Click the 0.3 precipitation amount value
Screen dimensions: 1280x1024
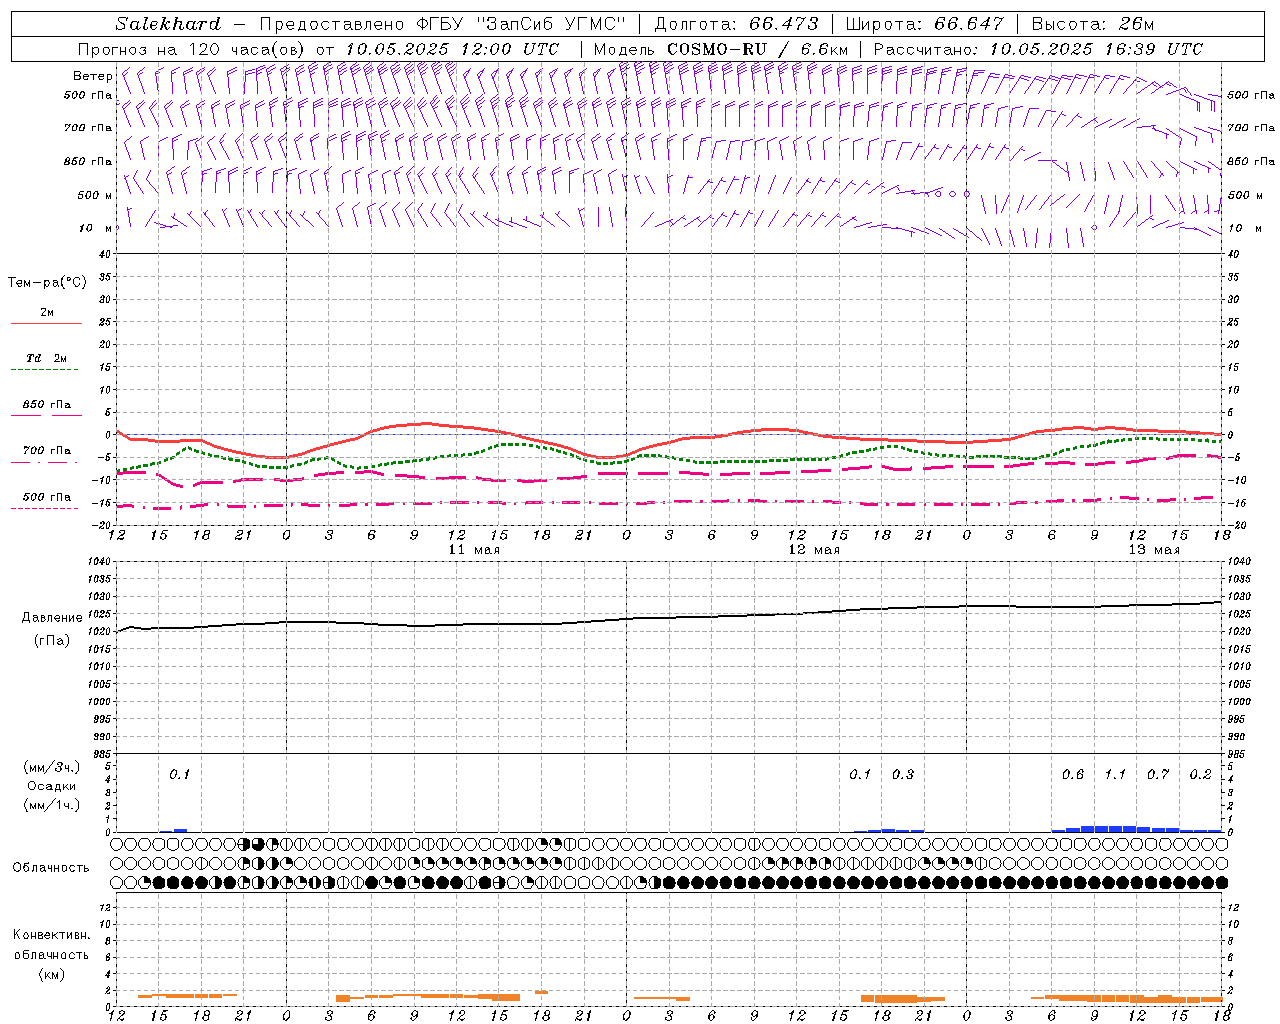(x=903, y=775)
